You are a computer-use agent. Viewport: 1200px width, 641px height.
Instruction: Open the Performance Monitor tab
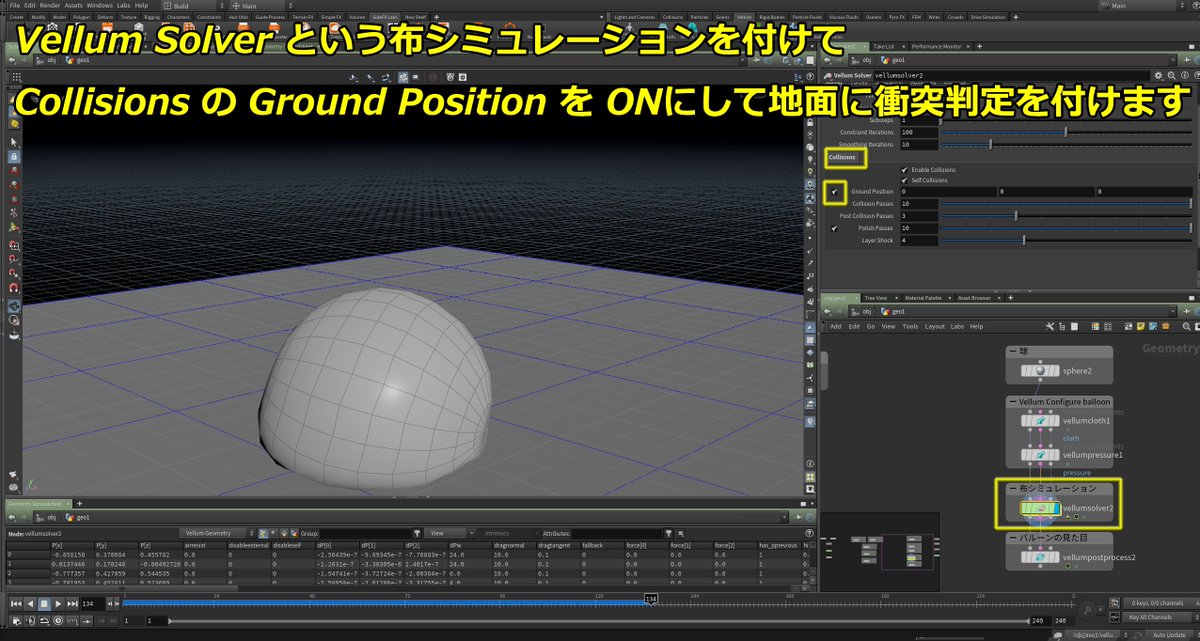click(938, 46)
